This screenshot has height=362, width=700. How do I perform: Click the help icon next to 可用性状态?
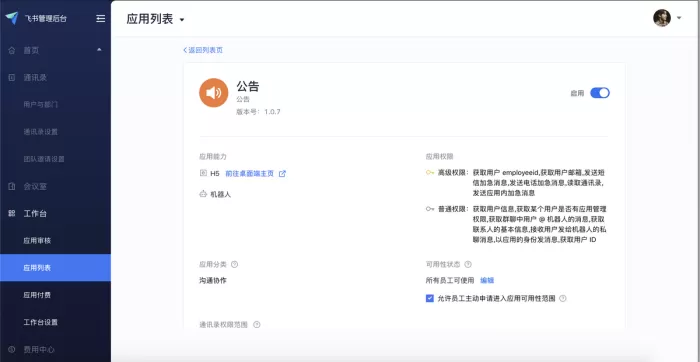tap(468, 264)
